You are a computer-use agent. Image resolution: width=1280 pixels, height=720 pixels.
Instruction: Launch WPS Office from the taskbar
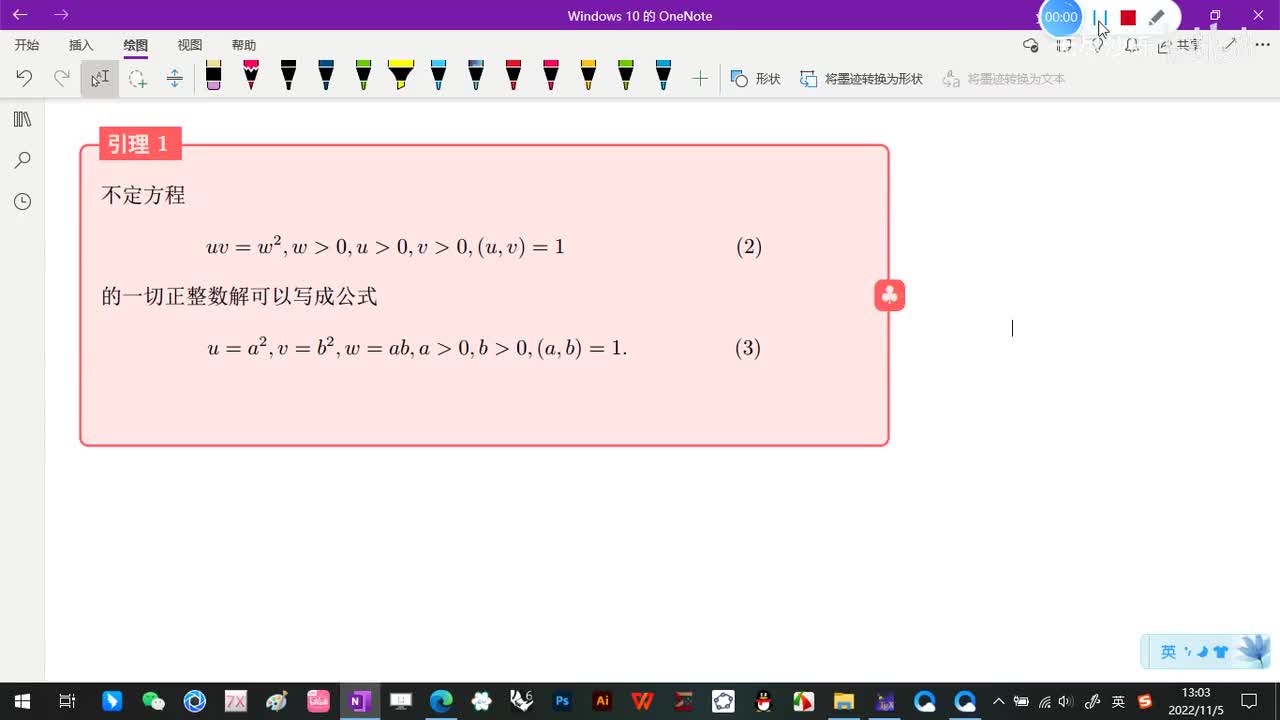click(x=642, y=701)
